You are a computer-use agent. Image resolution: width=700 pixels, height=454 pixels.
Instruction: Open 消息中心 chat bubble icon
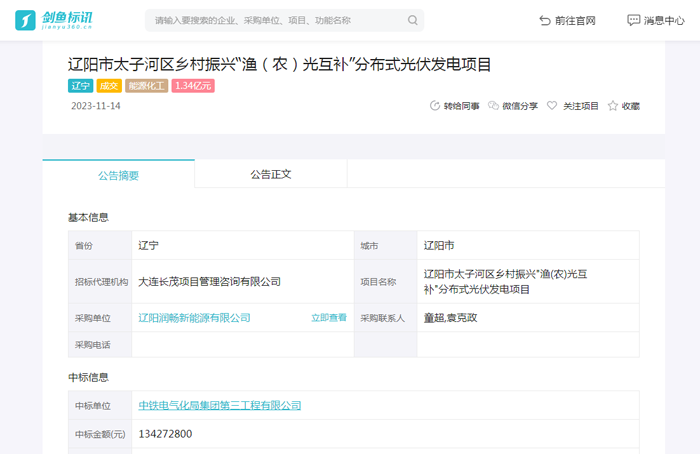[x=633, y=20]
